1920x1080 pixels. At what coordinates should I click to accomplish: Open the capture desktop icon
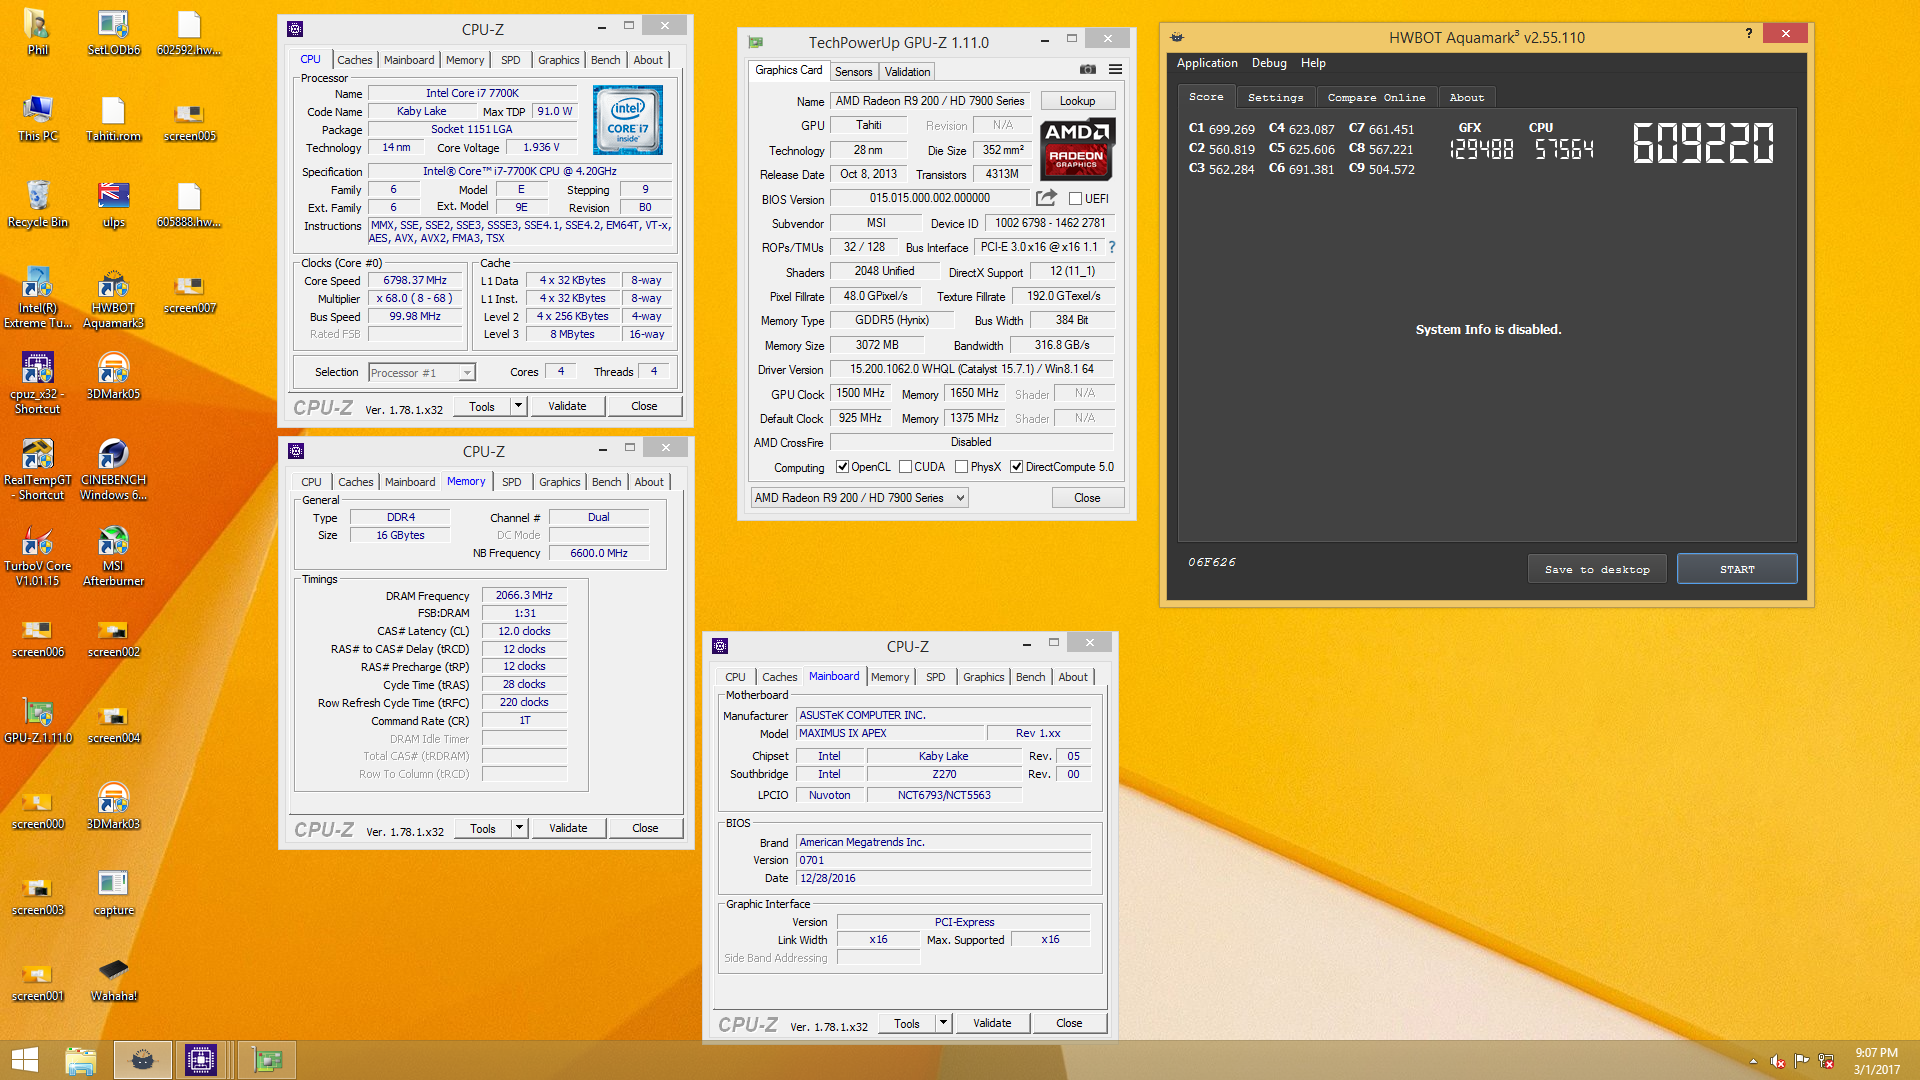pos(113,892)
